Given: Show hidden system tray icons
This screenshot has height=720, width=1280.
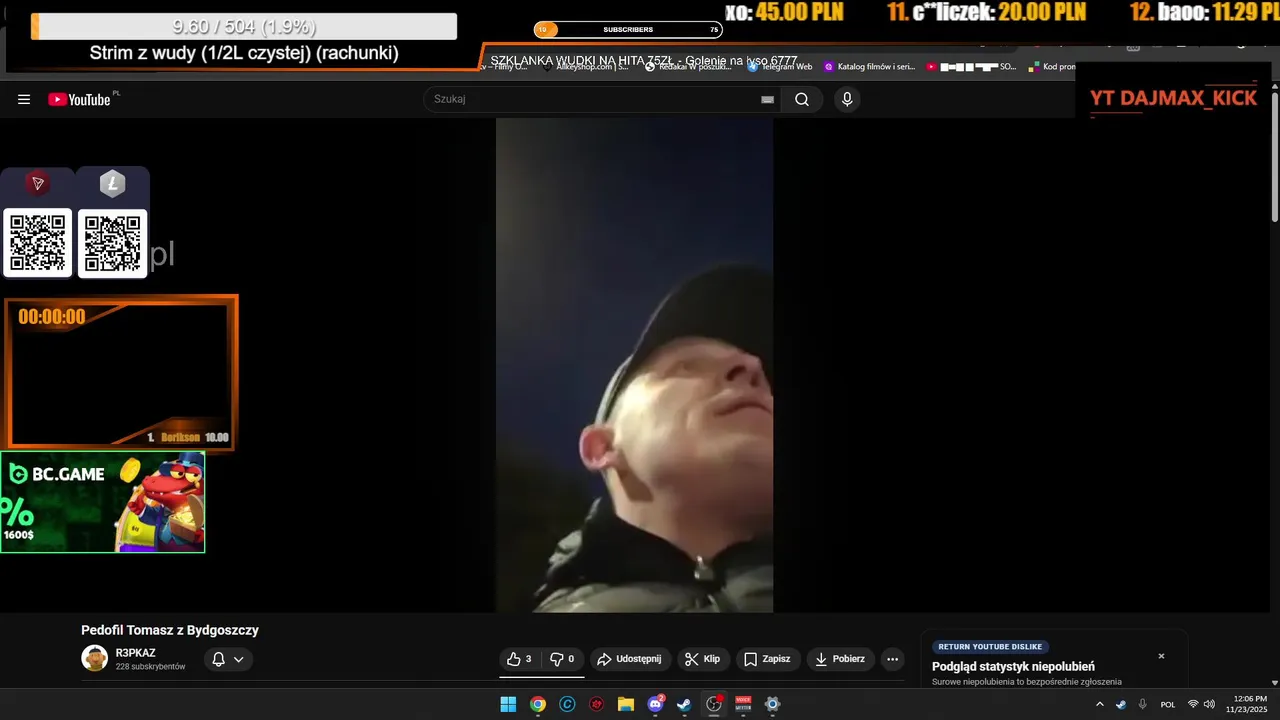Looking at the screenshot, I should [x=1100, y=704].
